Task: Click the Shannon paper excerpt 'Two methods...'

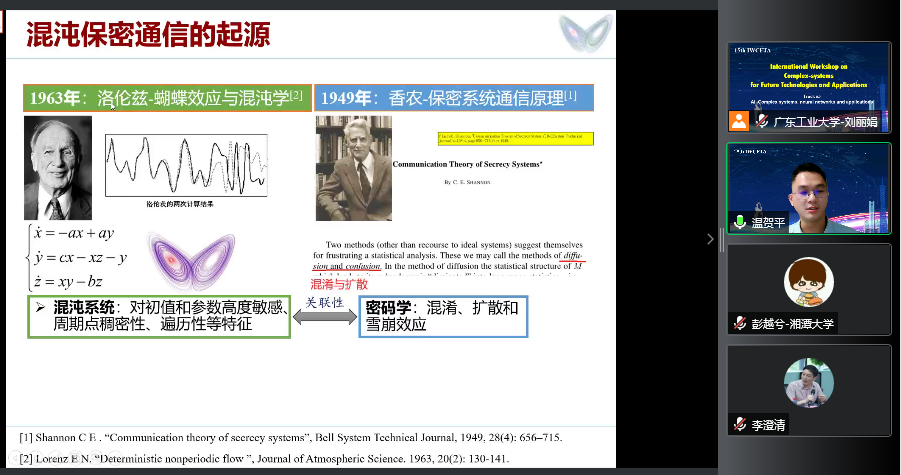Action: (448, 258)
